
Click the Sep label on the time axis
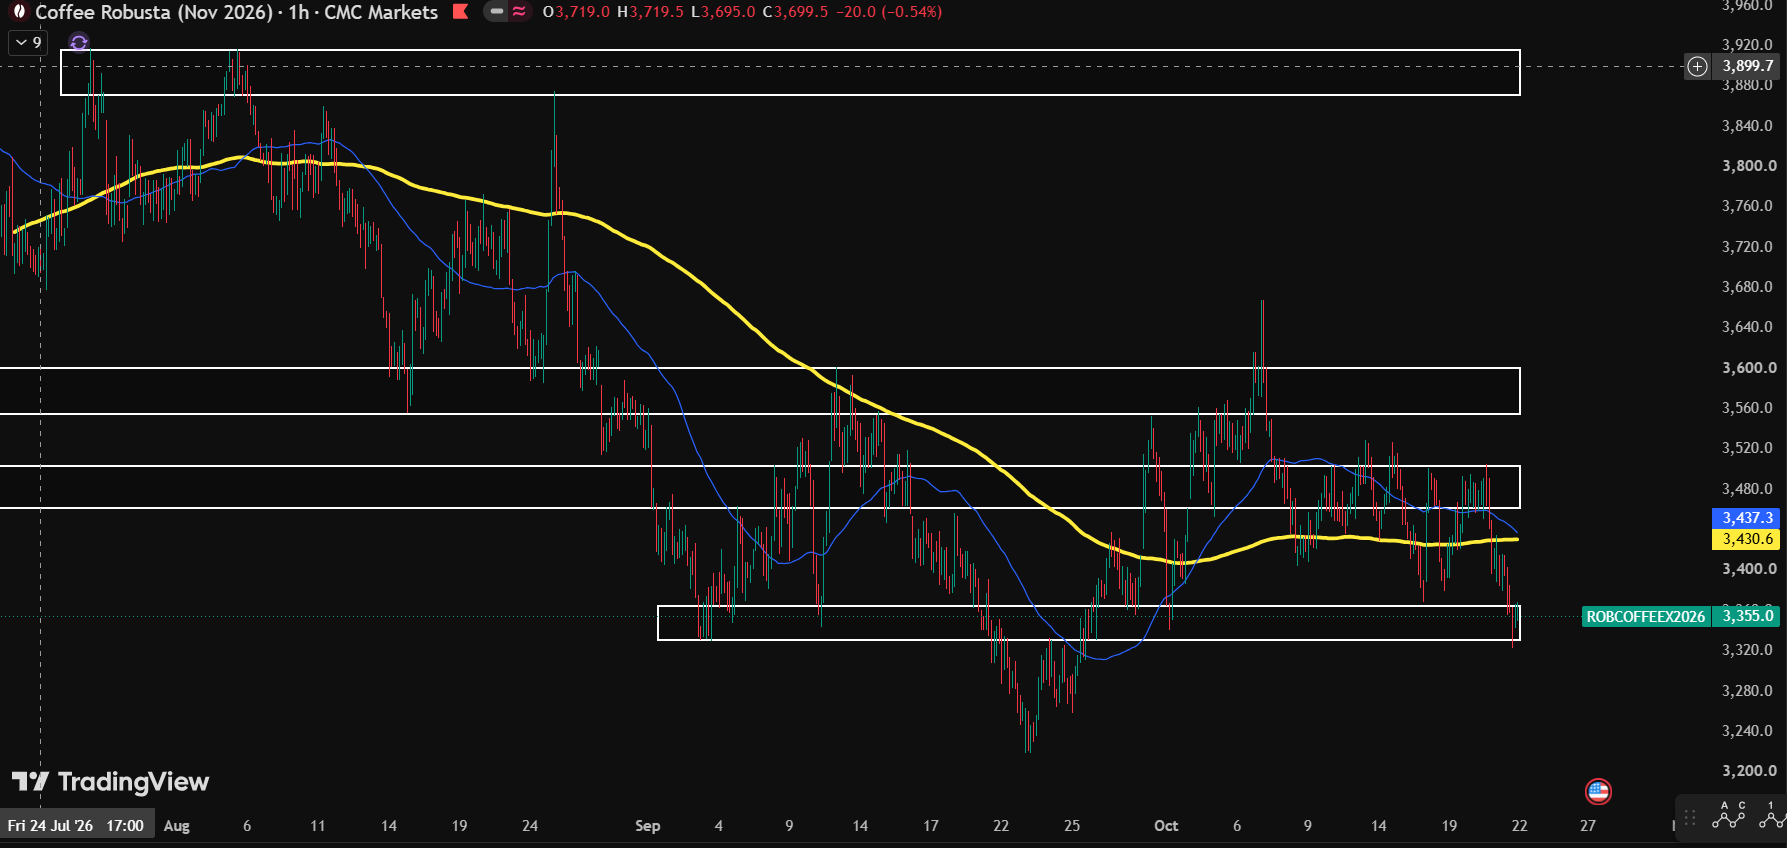648,826
